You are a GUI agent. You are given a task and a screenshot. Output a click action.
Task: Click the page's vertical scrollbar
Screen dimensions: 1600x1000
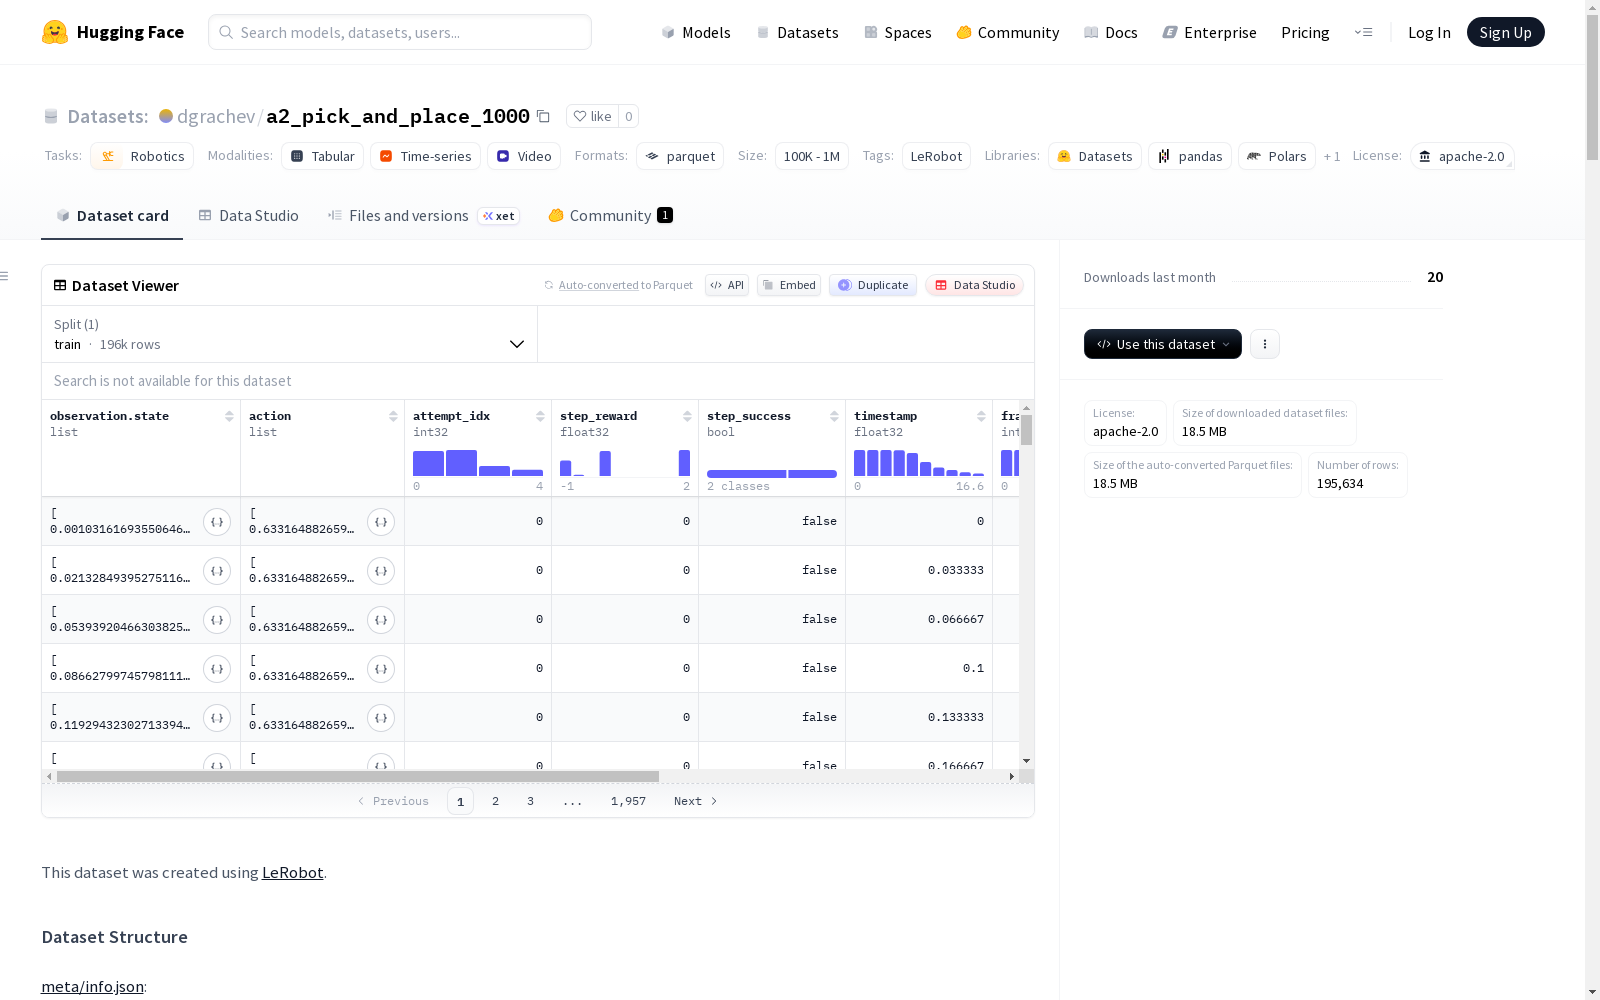(1592, 88)
